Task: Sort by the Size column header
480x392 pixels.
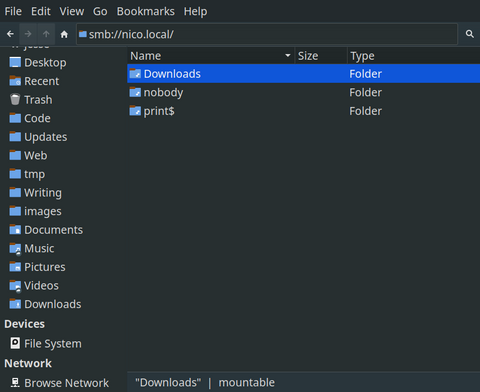Action: [x=321, y=56]
